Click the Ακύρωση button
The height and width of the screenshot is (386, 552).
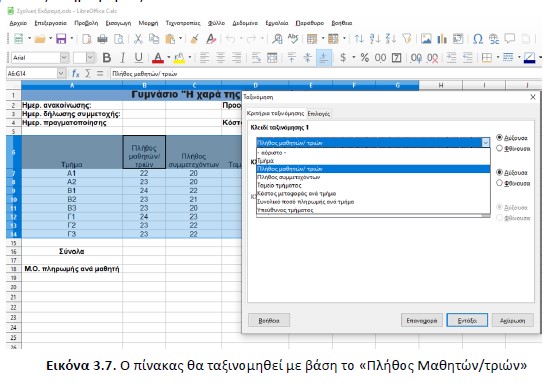coord(513,320)
